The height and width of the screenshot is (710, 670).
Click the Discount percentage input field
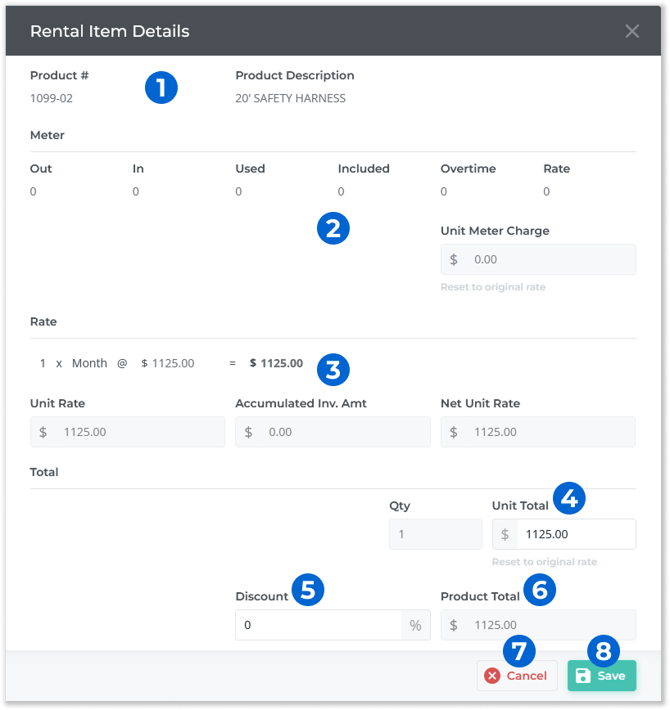click(x=318, y=625)
